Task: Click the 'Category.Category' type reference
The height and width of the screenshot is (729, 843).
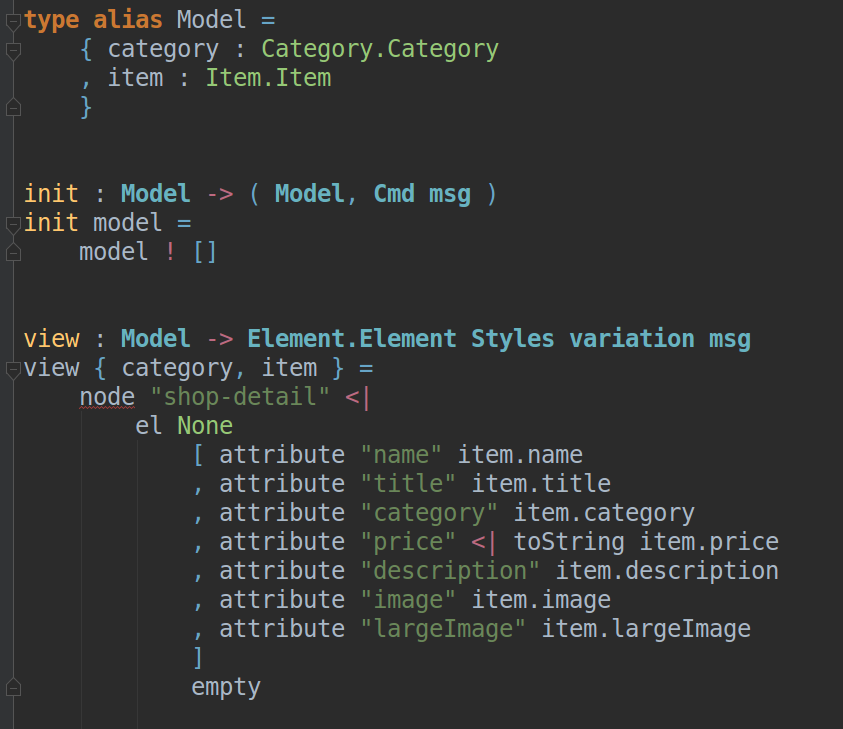Action: point(380,49)
